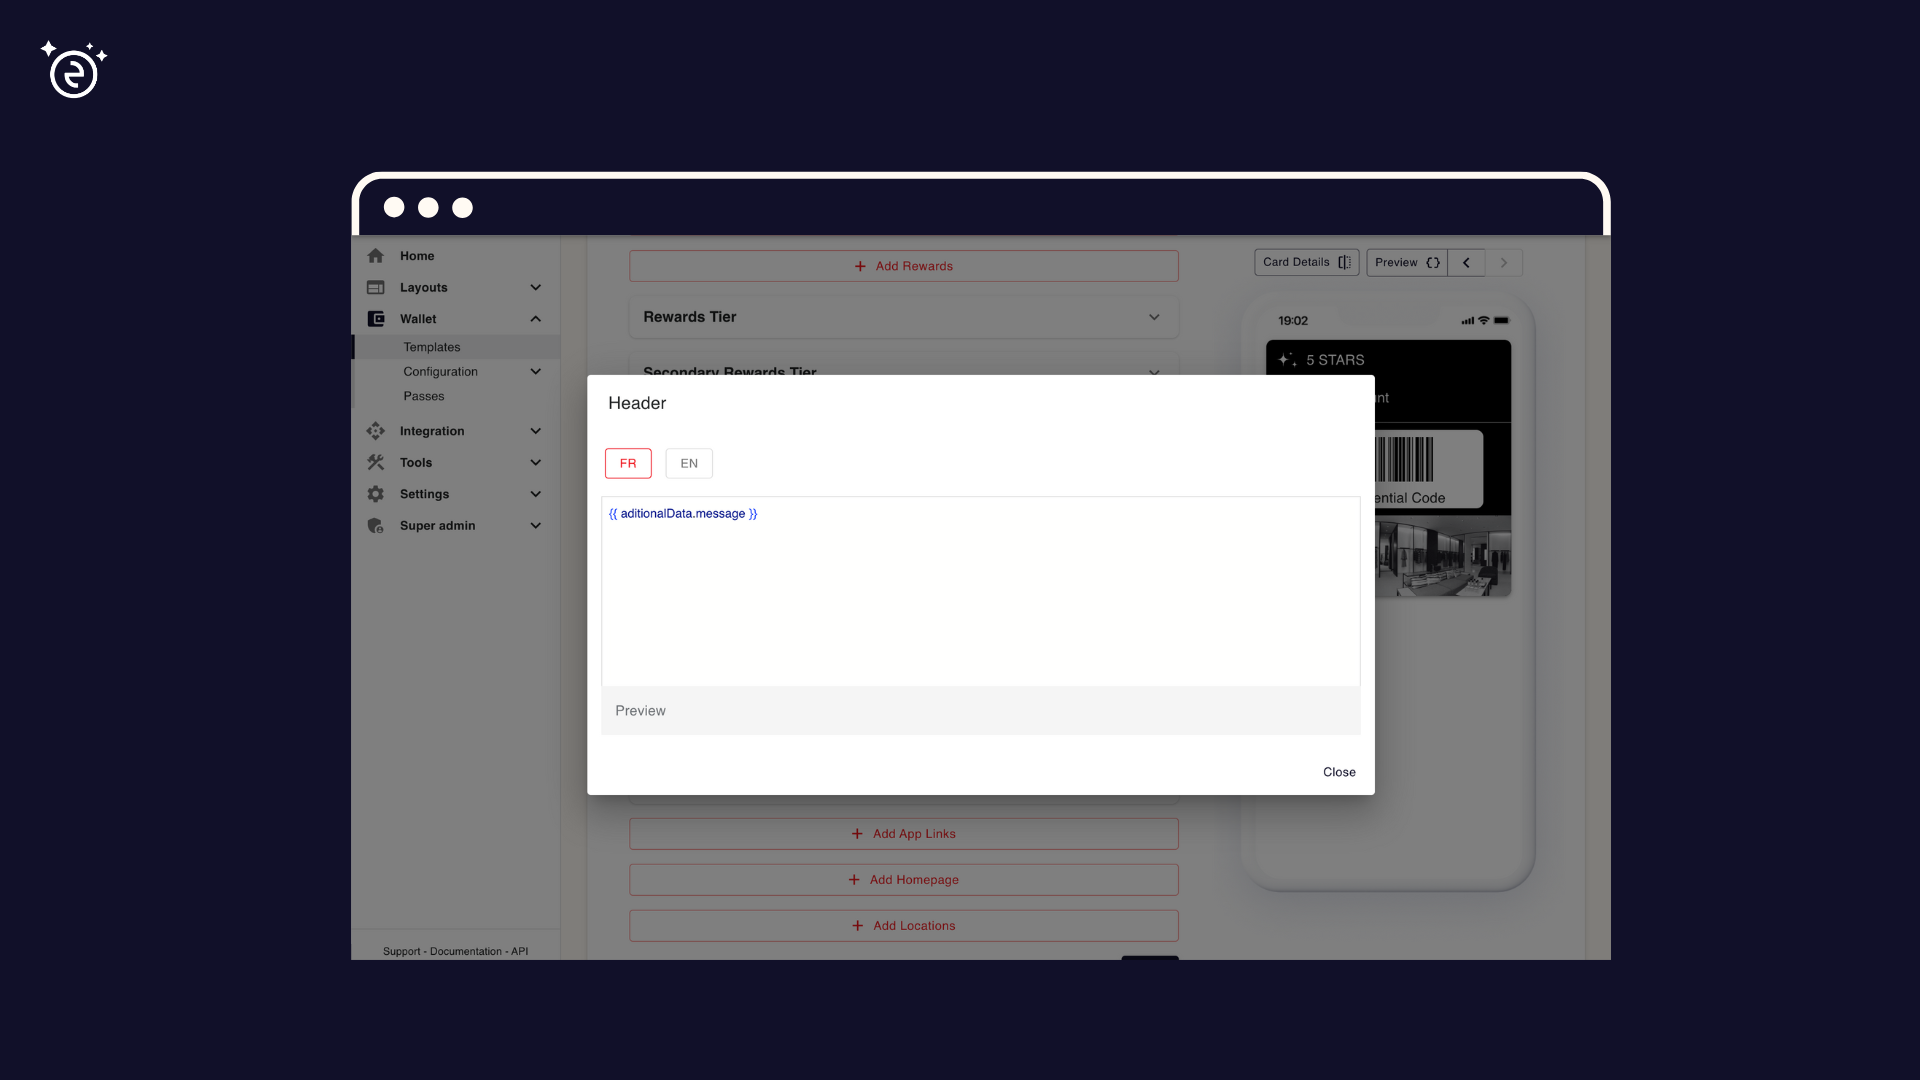Select the Layouts panel icon
The height and width of the screenshot is (1080, 1920).
click(x=375, y=287)
